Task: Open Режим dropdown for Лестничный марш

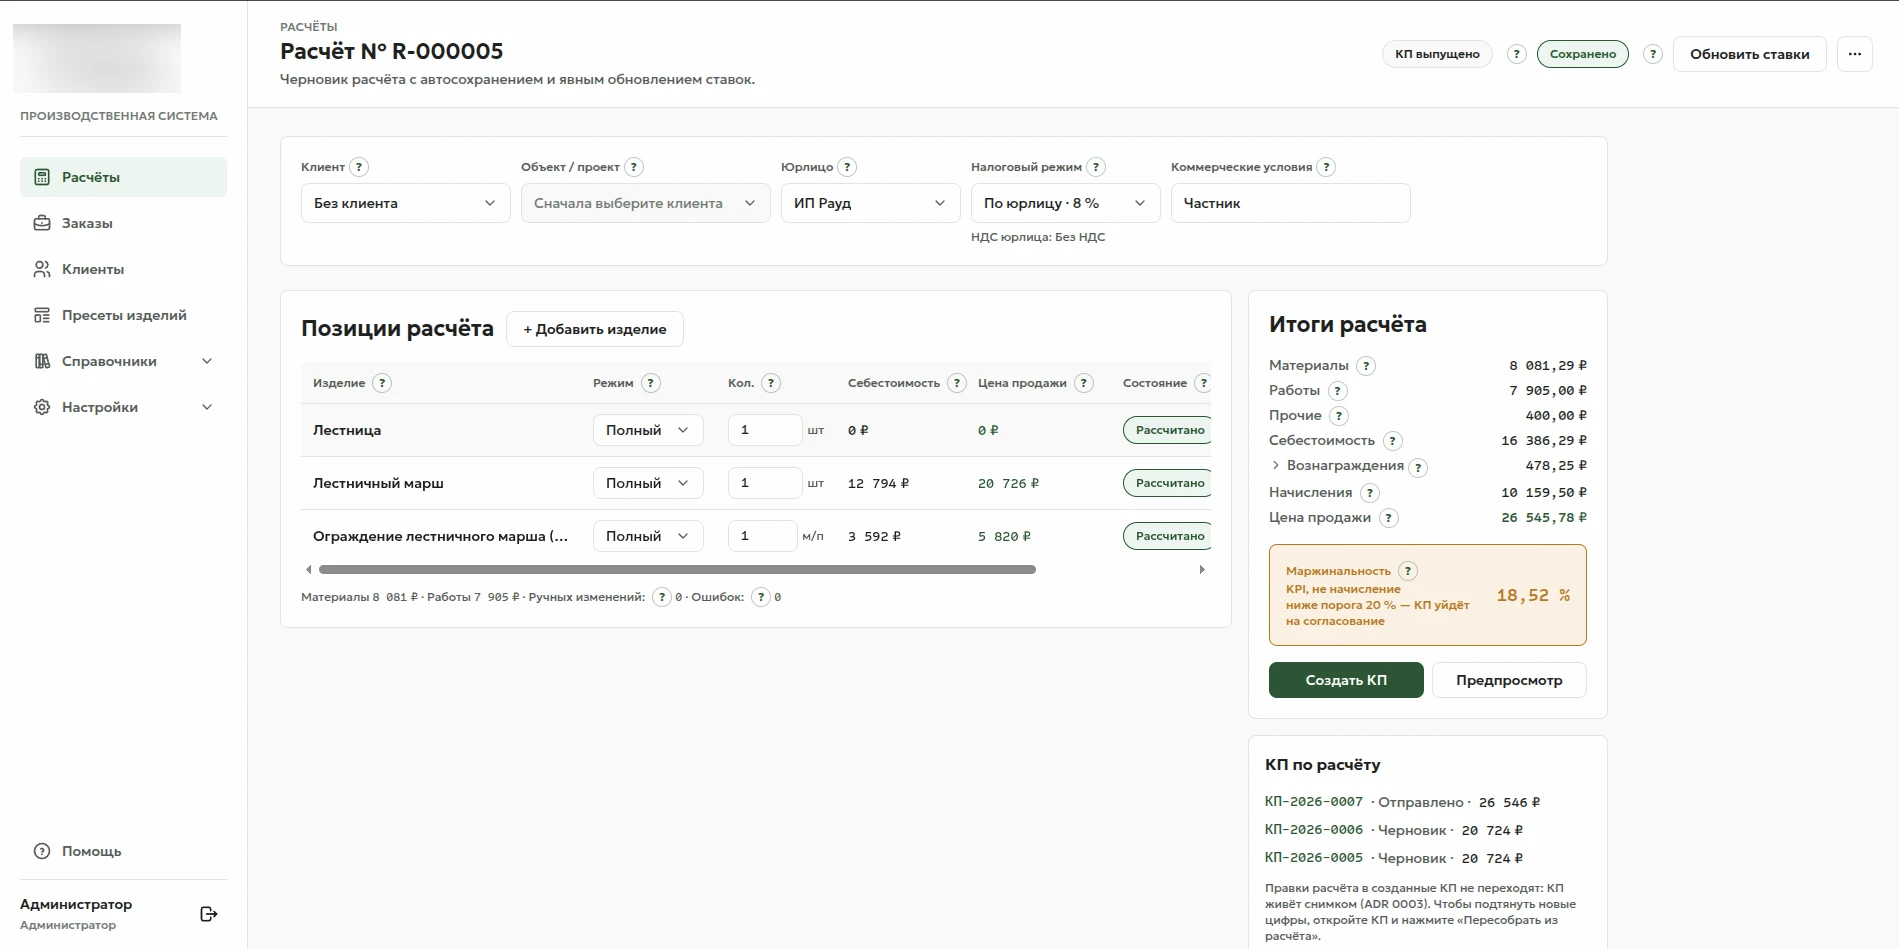Action: pyautogui.click(x=648, y=483)
